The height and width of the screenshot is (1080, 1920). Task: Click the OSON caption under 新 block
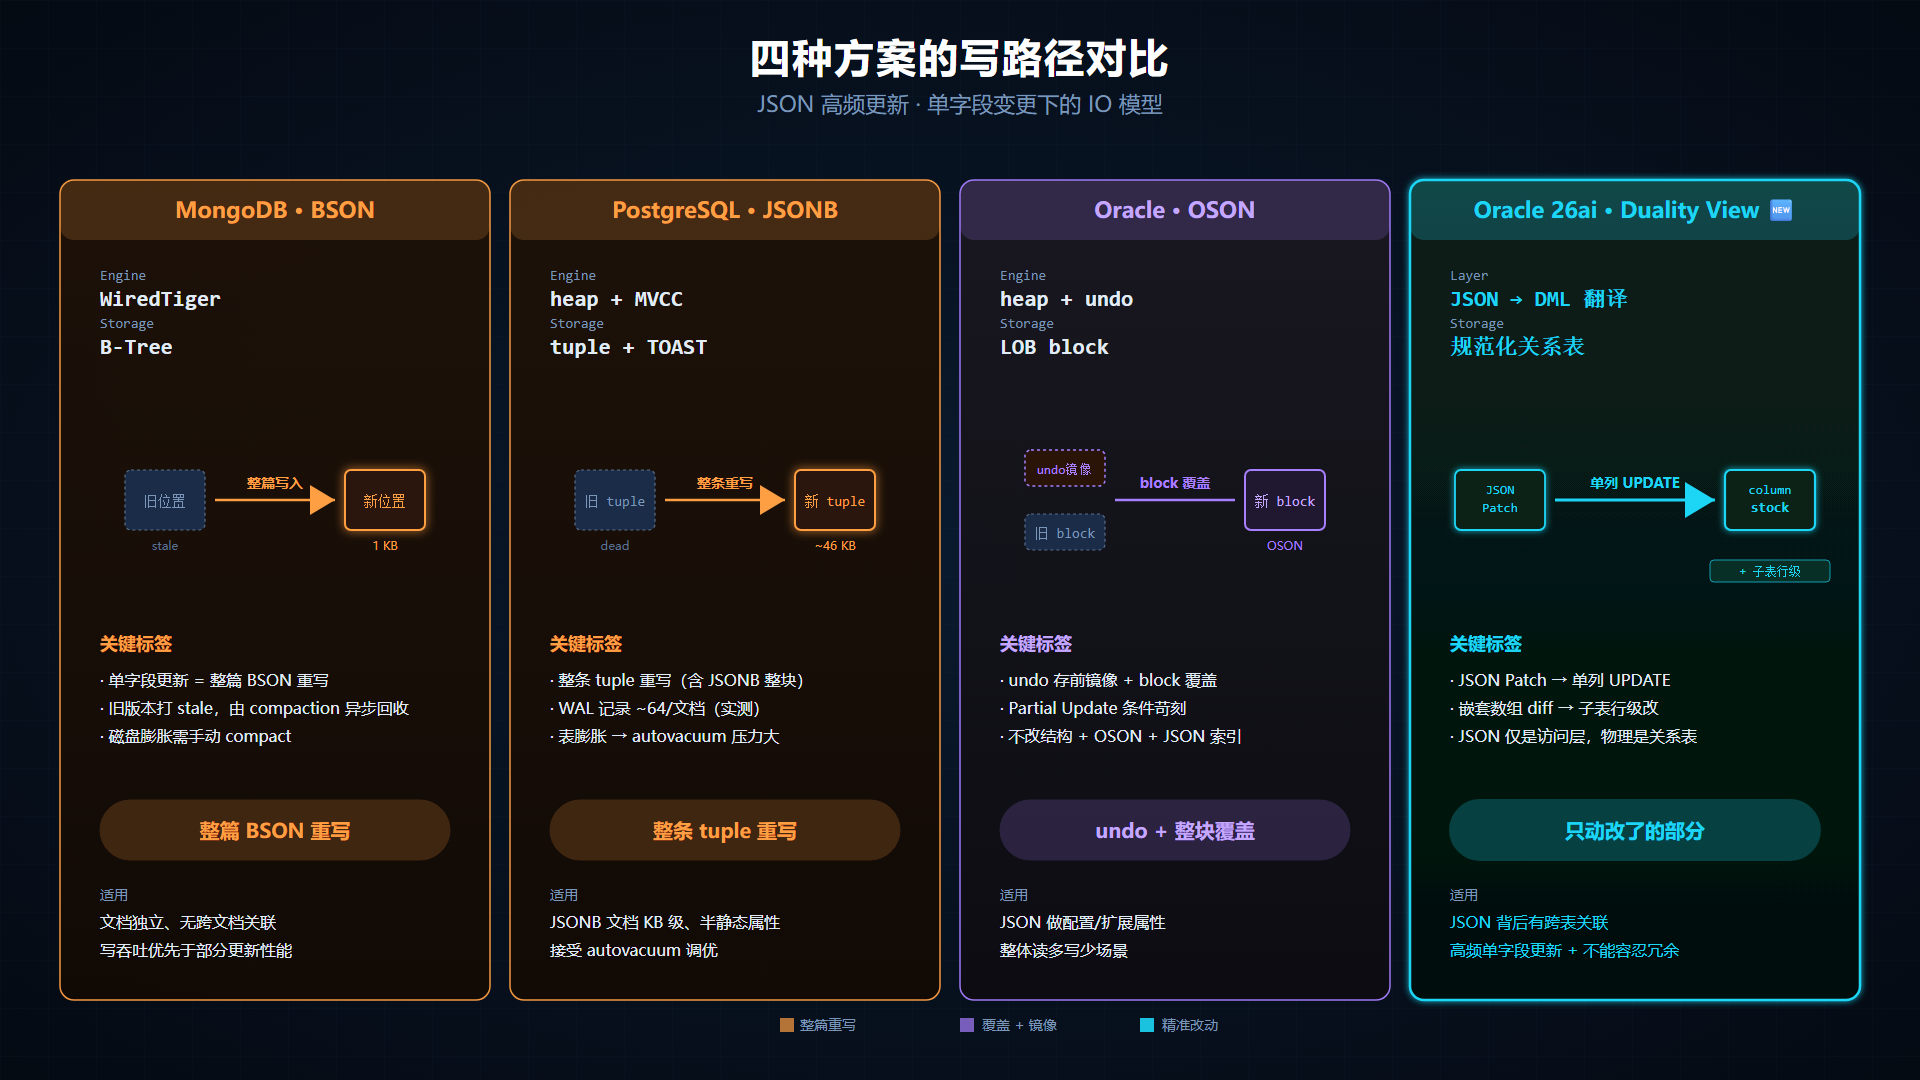pos(1285,546)
